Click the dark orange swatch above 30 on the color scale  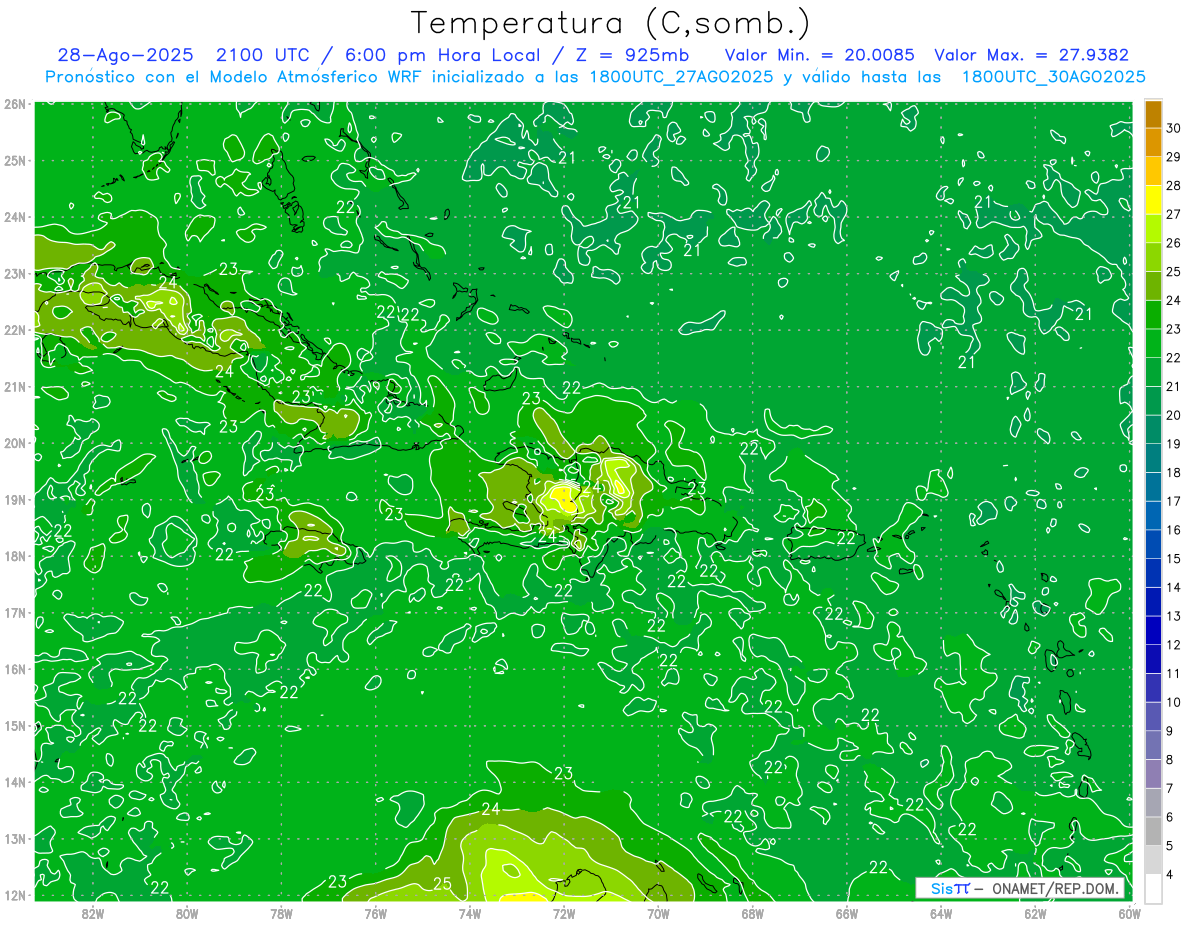(x=1153, y=114)
